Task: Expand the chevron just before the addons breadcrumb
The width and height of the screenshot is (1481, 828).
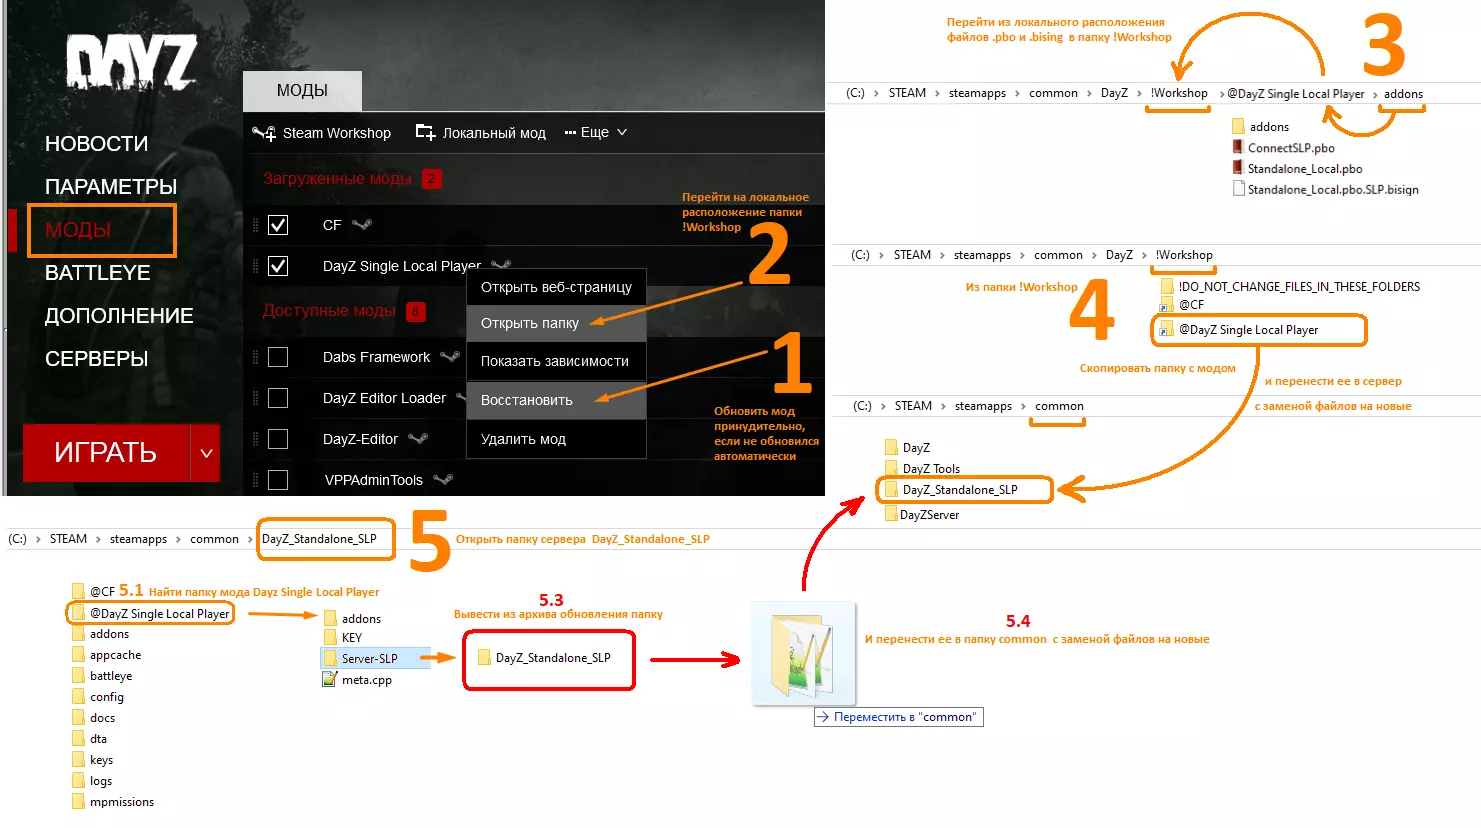Action: coord(1375,94)
